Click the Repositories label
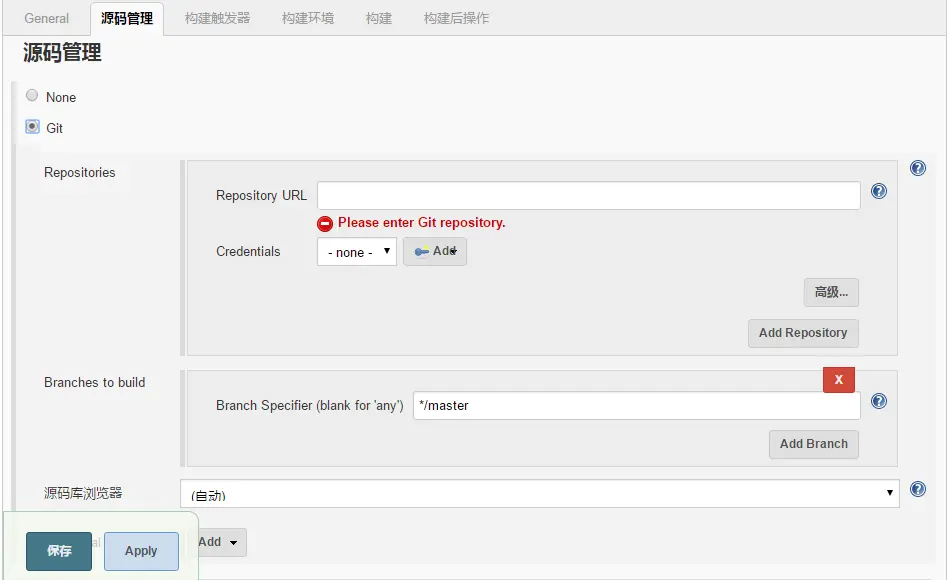Image resolution: width=949 pixels, height=580 pixels. tap(80, 173)
